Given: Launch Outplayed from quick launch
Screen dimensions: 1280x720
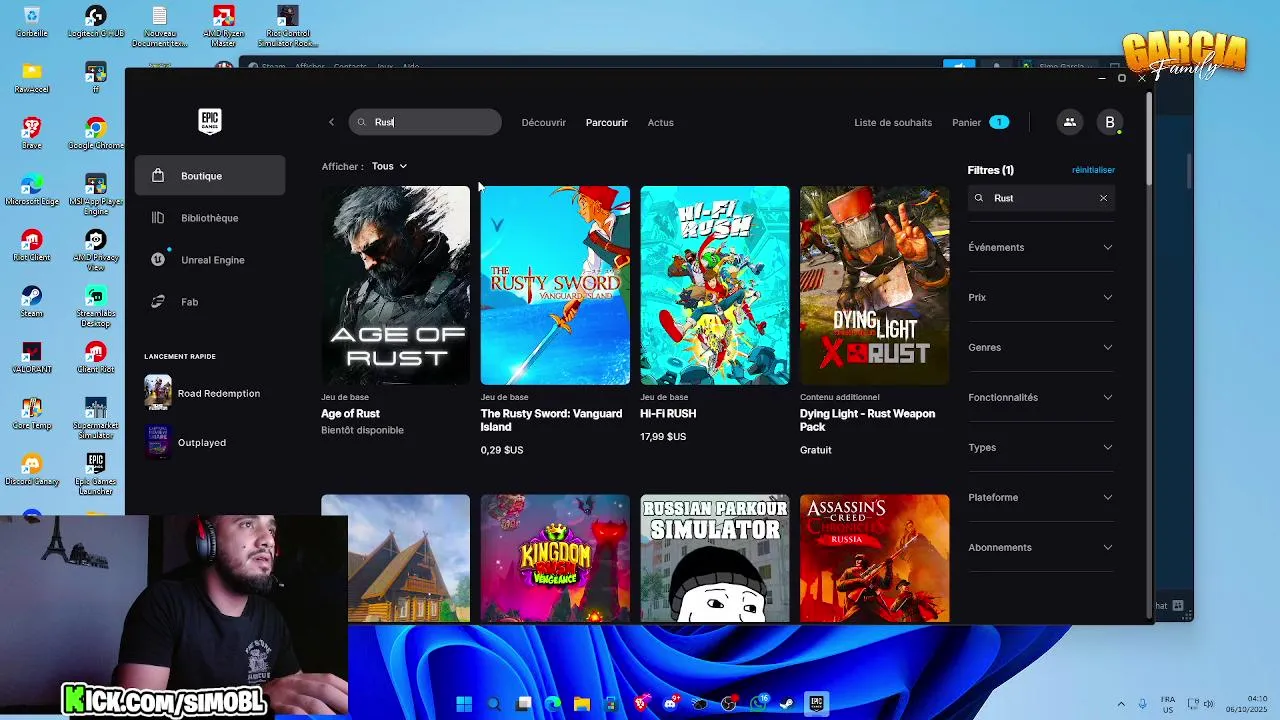Looking at the screenshot, I should click(186, 442).
